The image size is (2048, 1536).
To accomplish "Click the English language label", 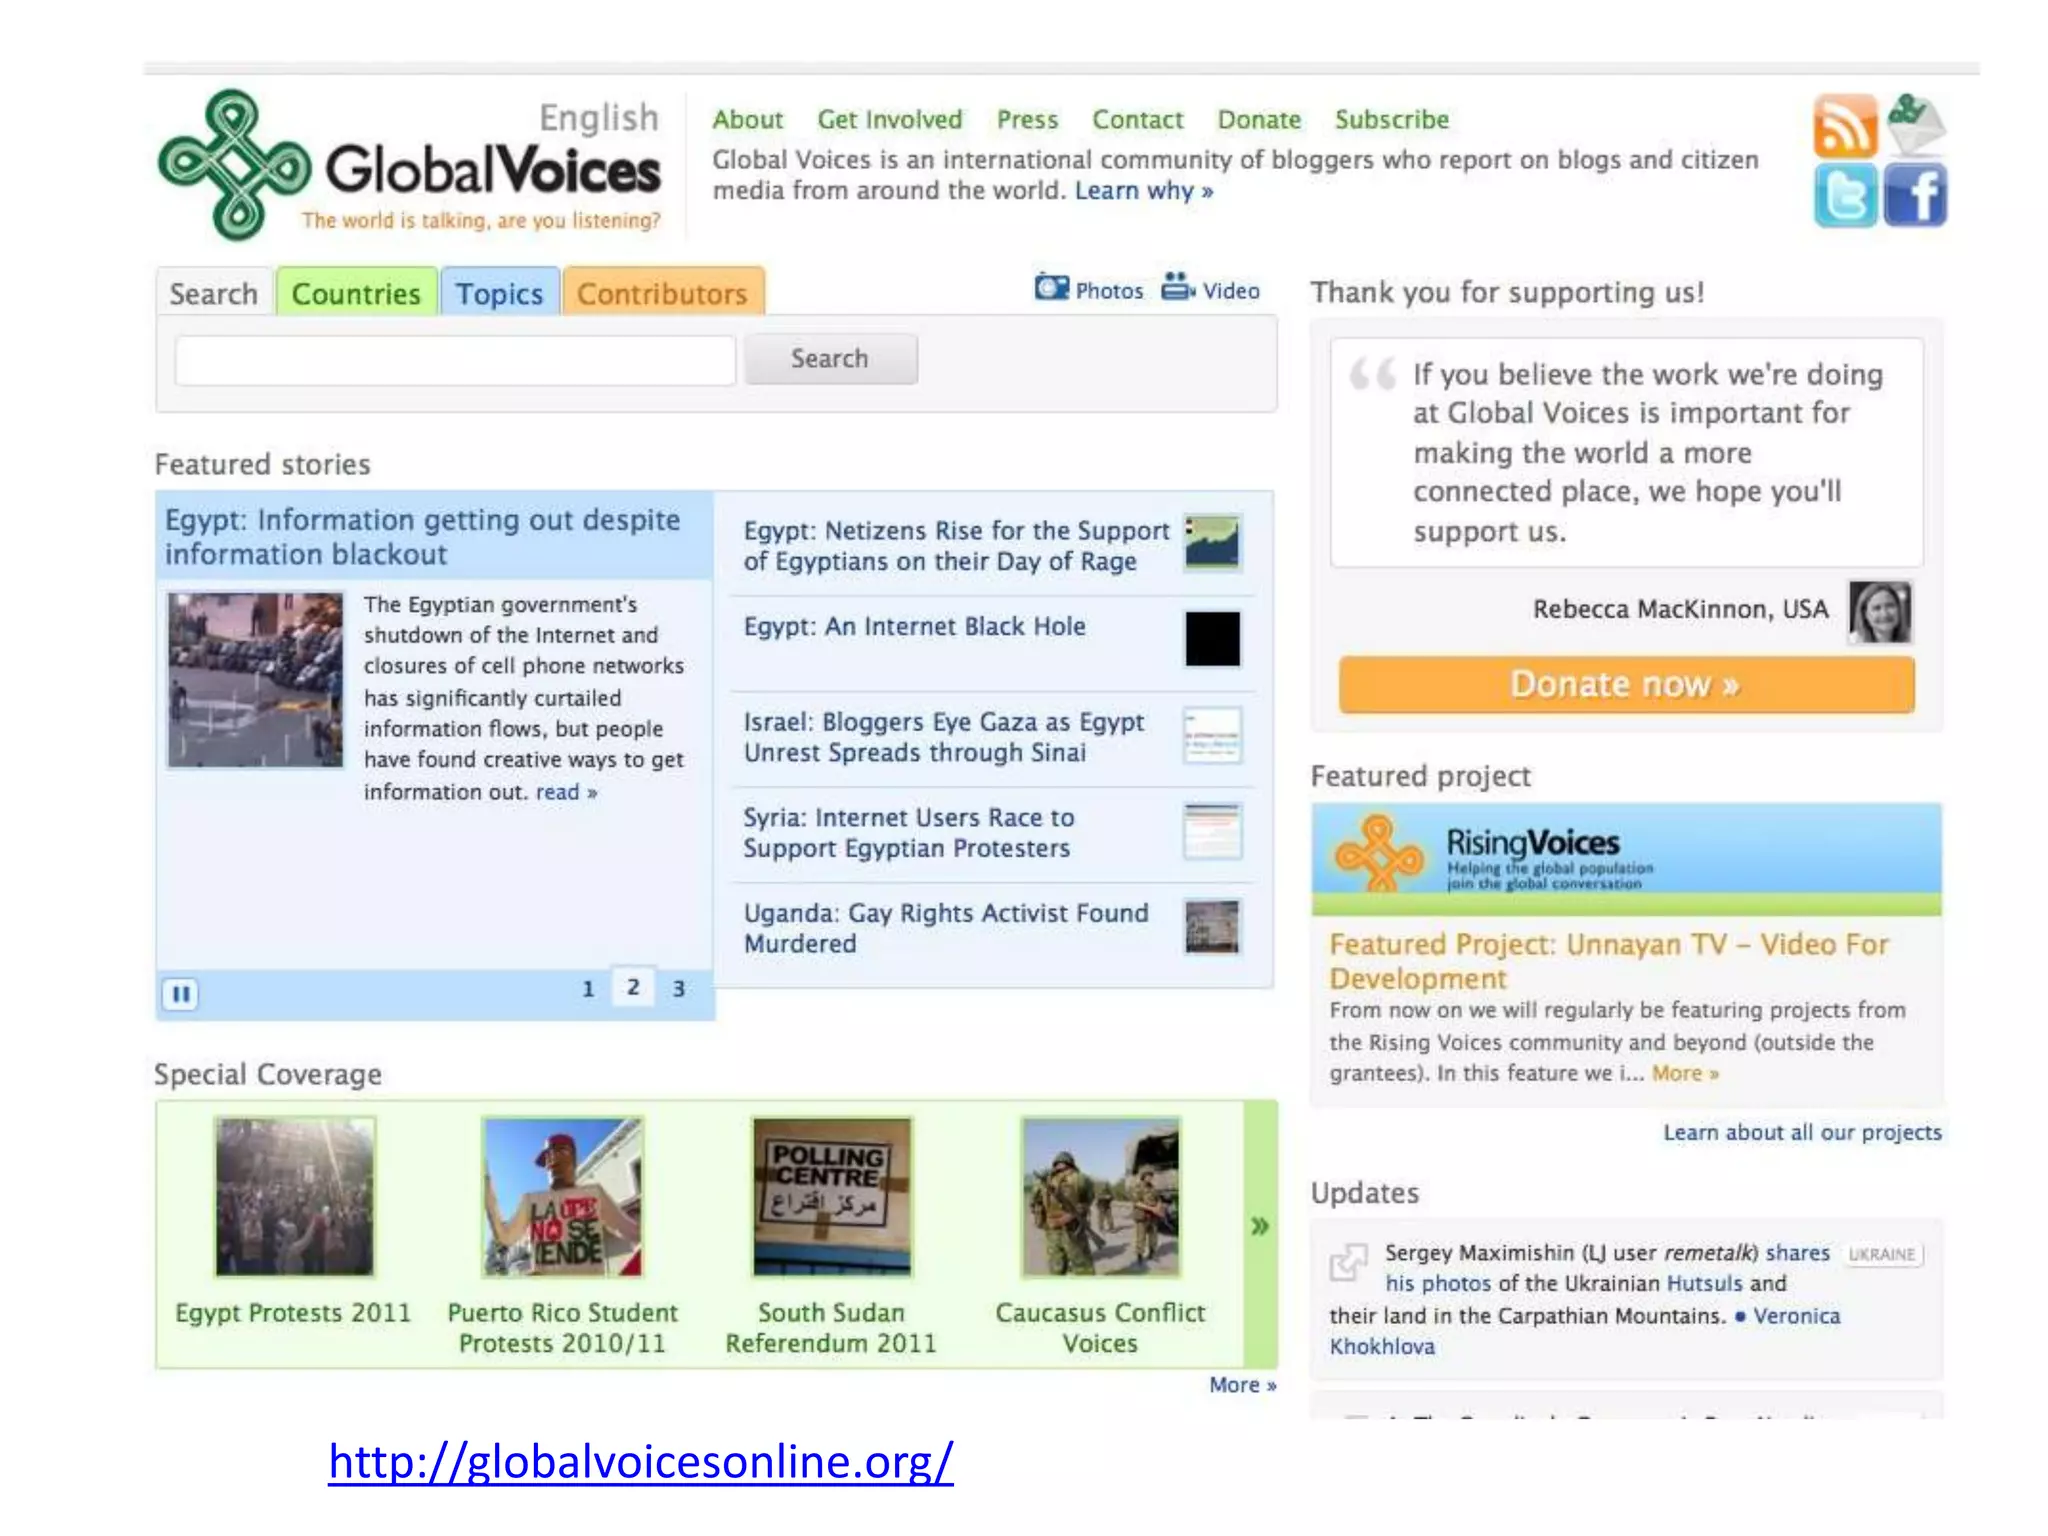I will (x=599, y=119).
